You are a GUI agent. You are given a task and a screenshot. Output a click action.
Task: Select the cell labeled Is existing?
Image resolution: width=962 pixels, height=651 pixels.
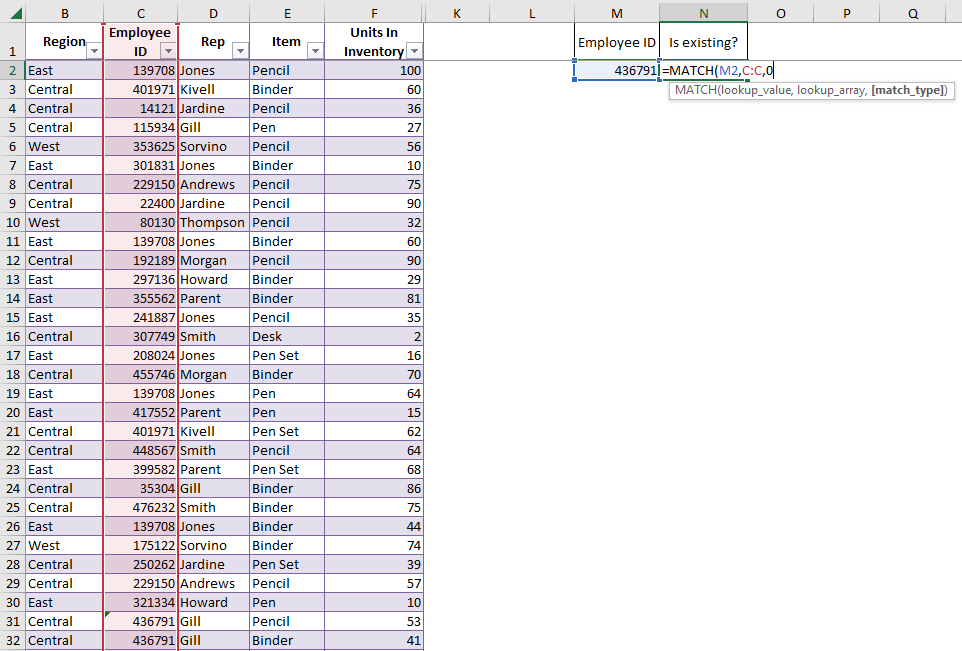(703, 41)
